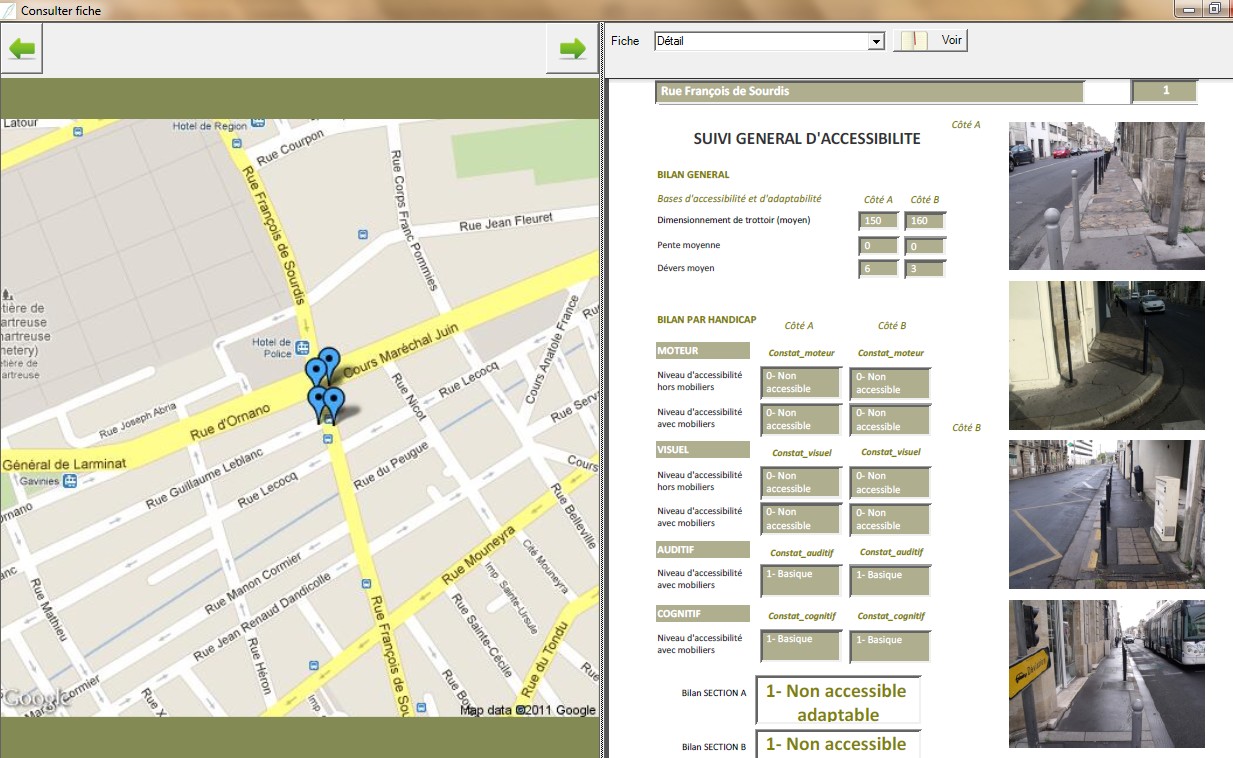Screen dimensions: 1233x758
Task: Select the Auditif Côté A '1- Basique' field
Action: pyautogui.click(x=801, y=581)
